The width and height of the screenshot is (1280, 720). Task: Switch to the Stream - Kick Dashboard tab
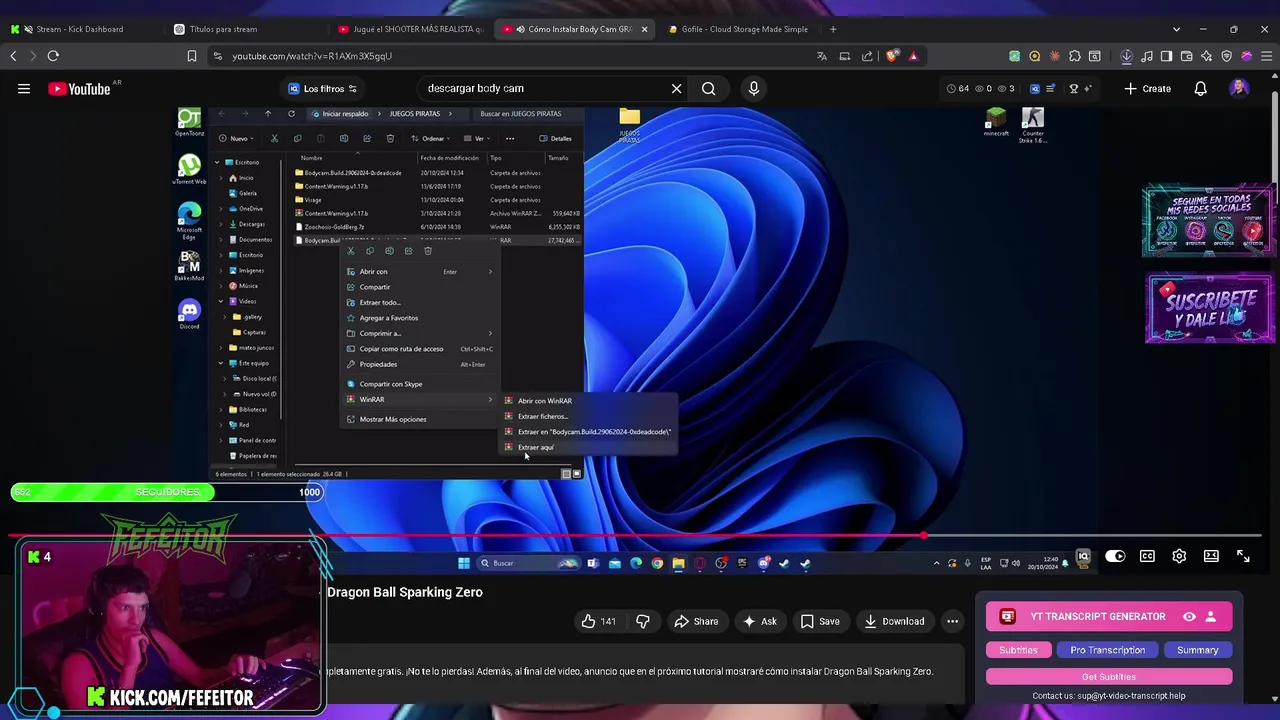(x=79, y=29)
